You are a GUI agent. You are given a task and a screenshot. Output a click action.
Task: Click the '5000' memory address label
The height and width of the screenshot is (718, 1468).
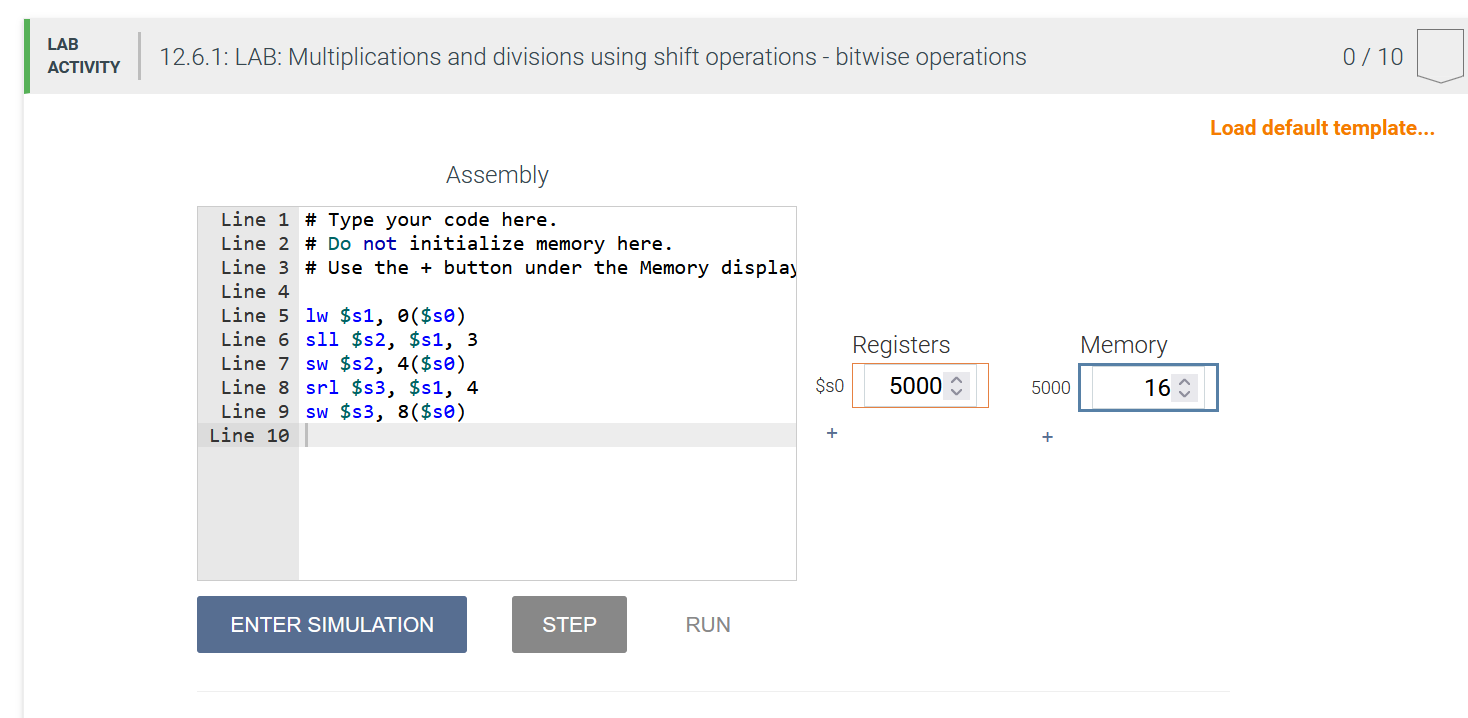click(1051, 388)
